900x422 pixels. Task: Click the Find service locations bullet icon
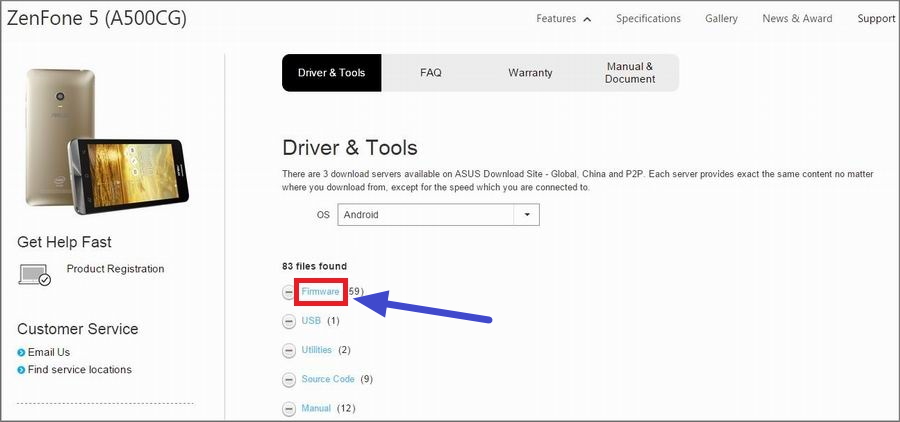tap(21, 370)
